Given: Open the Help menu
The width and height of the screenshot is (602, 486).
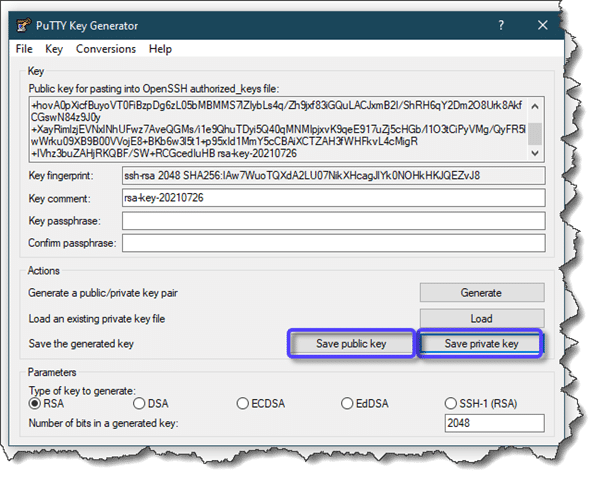Looking at the screenshot, I should tap(160, 49).
